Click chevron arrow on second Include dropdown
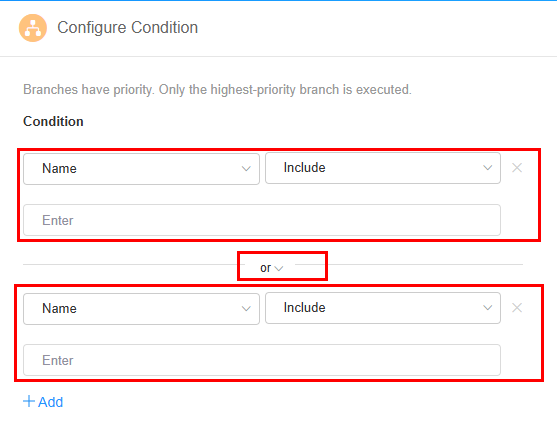 pyautogui.click(x=487, y=308)
